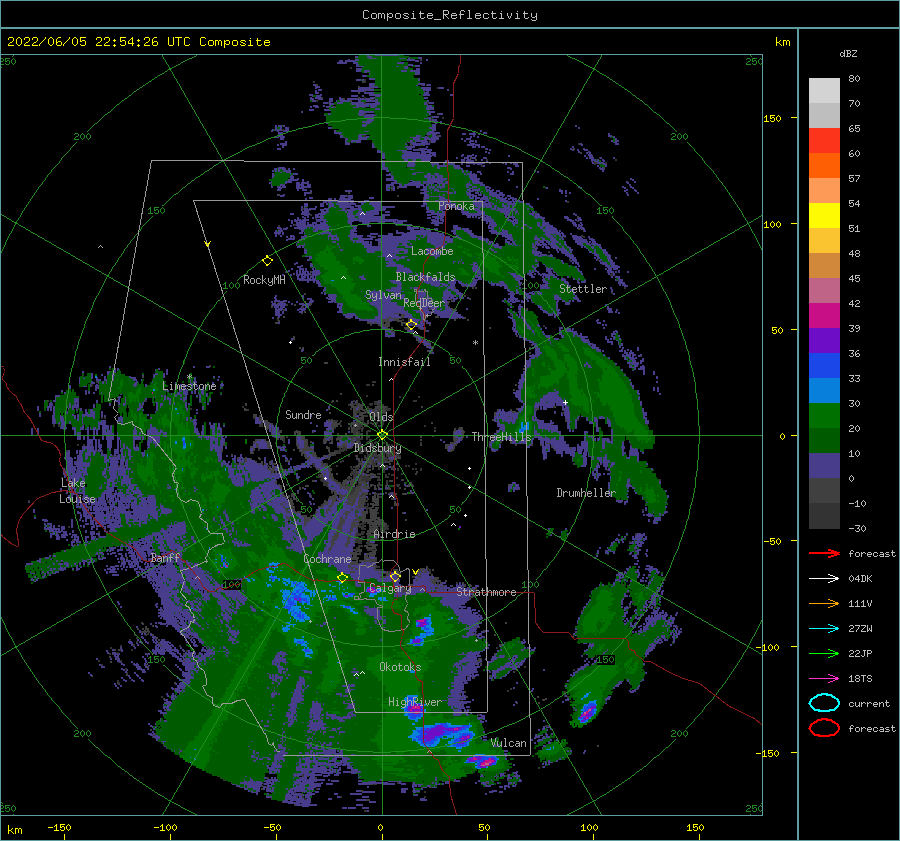Click the blue echo cluster southwest of Cochrane
This screenshot has width=900, height=841.
296,600
